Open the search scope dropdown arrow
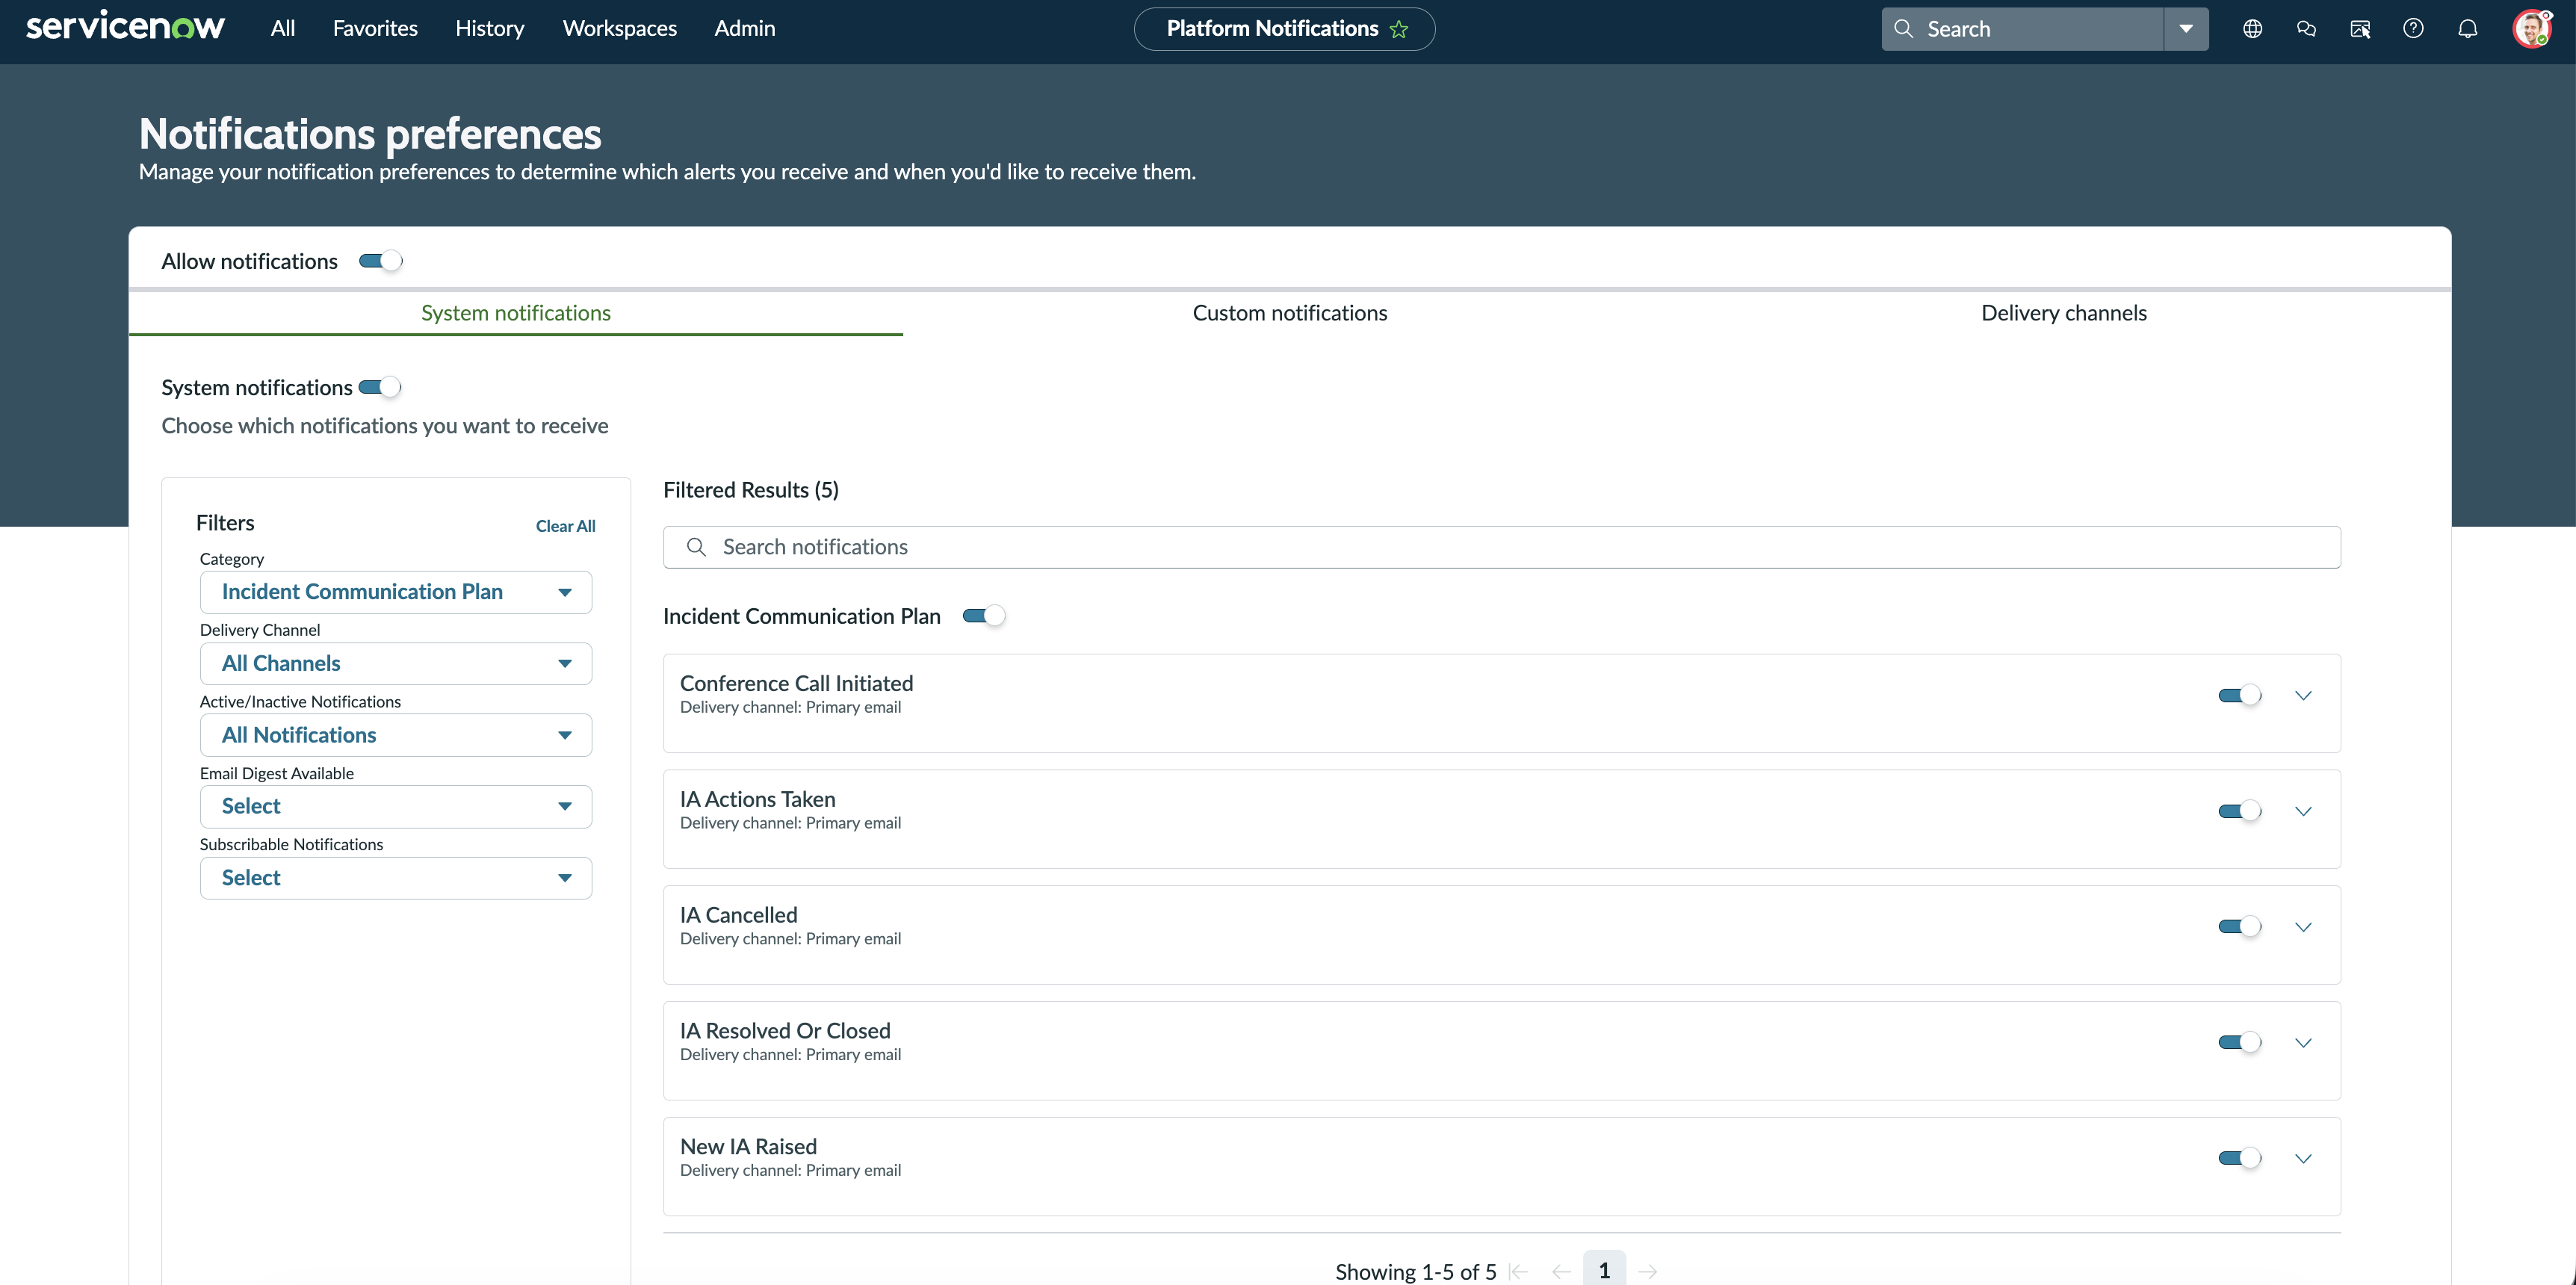 point(2186,29)
